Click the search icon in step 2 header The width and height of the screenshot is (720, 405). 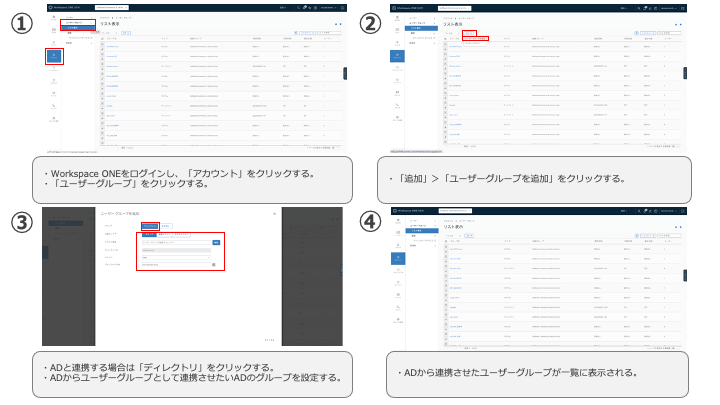(639, 8)
